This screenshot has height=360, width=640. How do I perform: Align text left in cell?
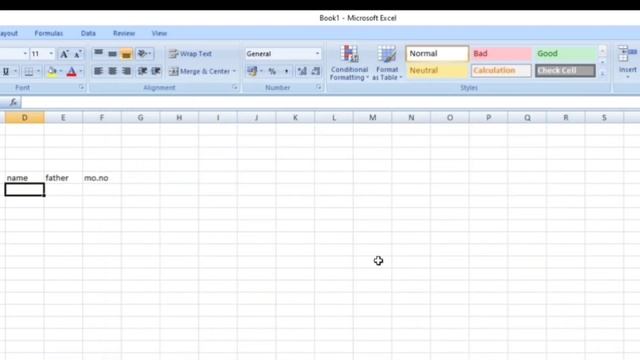[x=98, y=71]
